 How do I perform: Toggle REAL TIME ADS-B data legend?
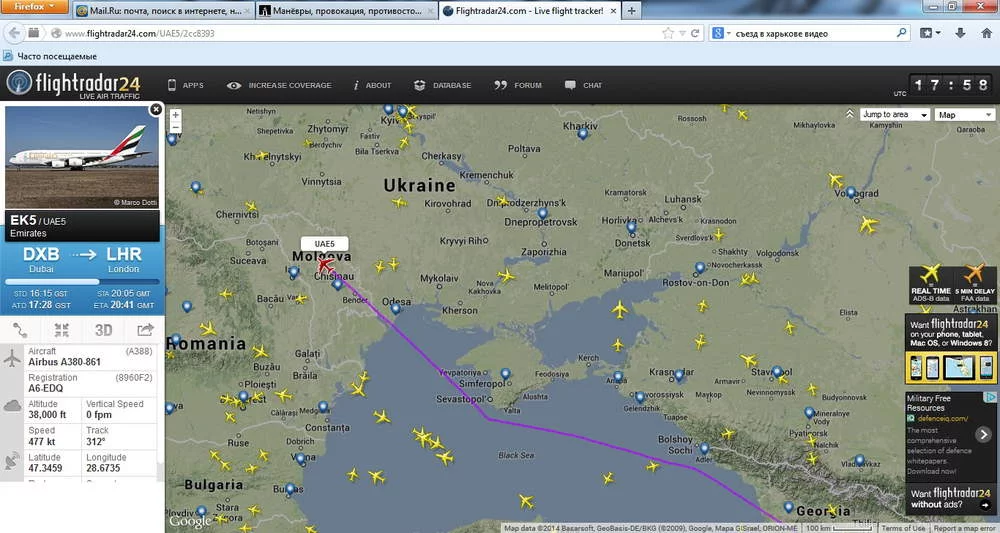(930, 284)
